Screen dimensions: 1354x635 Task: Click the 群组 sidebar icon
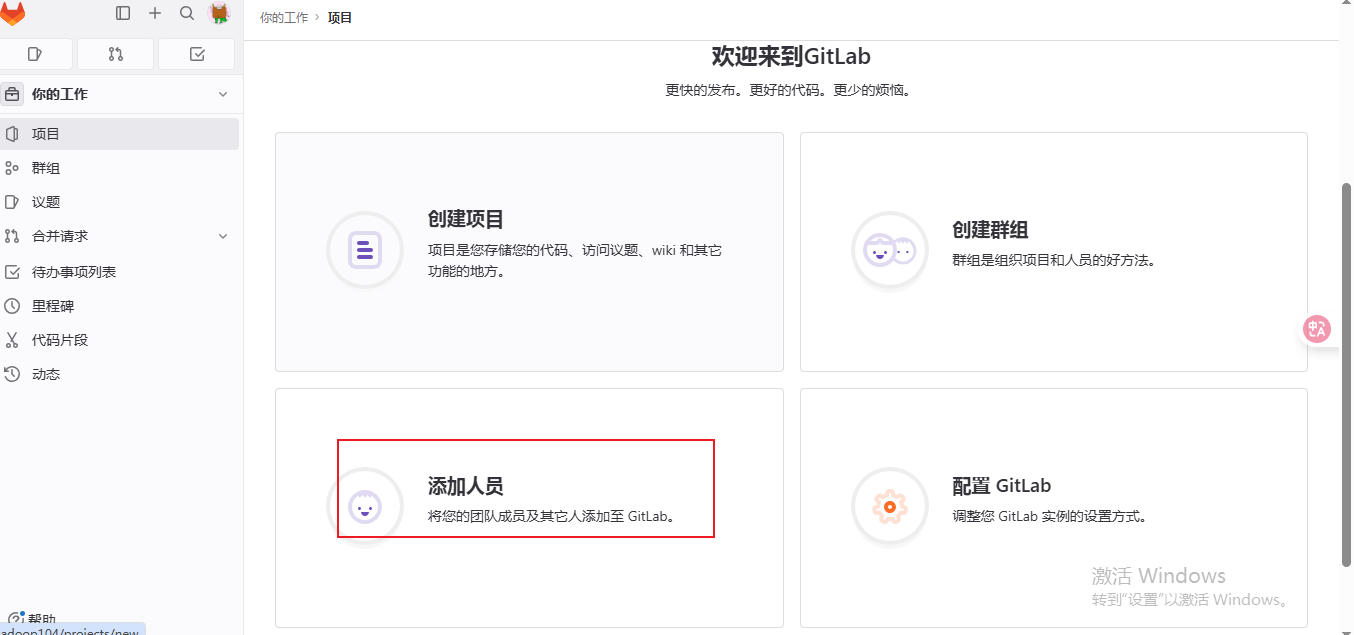pos(12,168)
